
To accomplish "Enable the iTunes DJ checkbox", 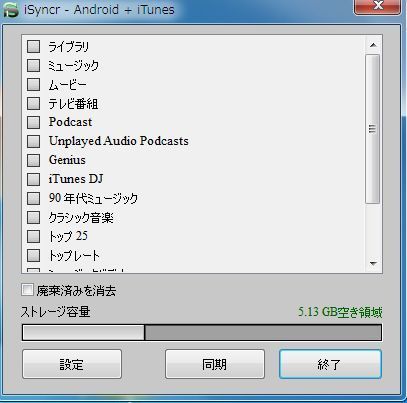I will click(x=33, y=179).
